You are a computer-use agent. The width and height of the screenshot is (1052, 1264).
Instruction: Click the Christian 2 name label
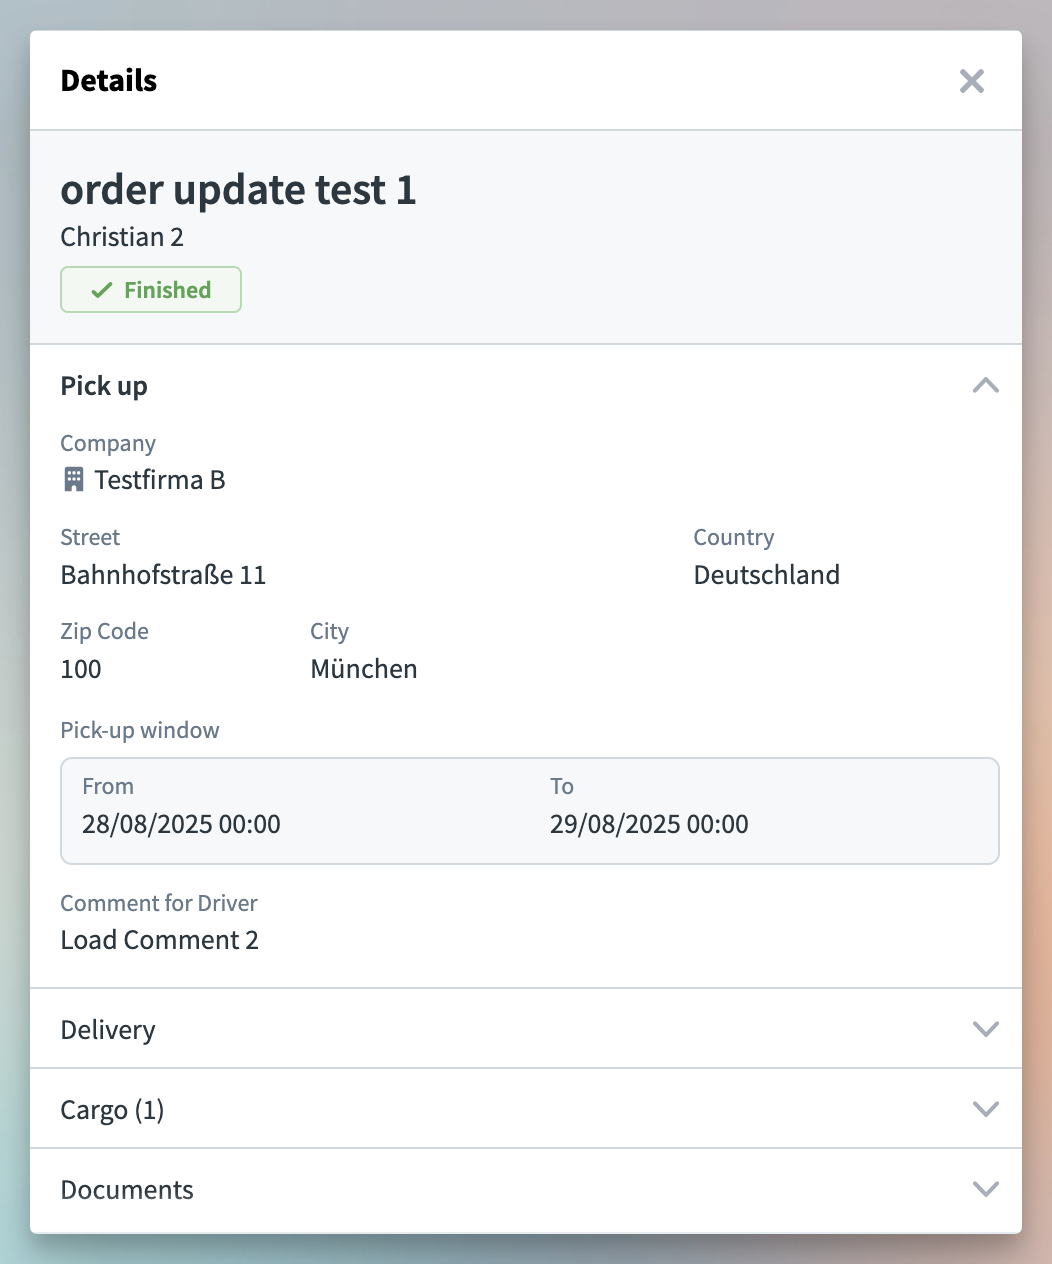(122, 237)
